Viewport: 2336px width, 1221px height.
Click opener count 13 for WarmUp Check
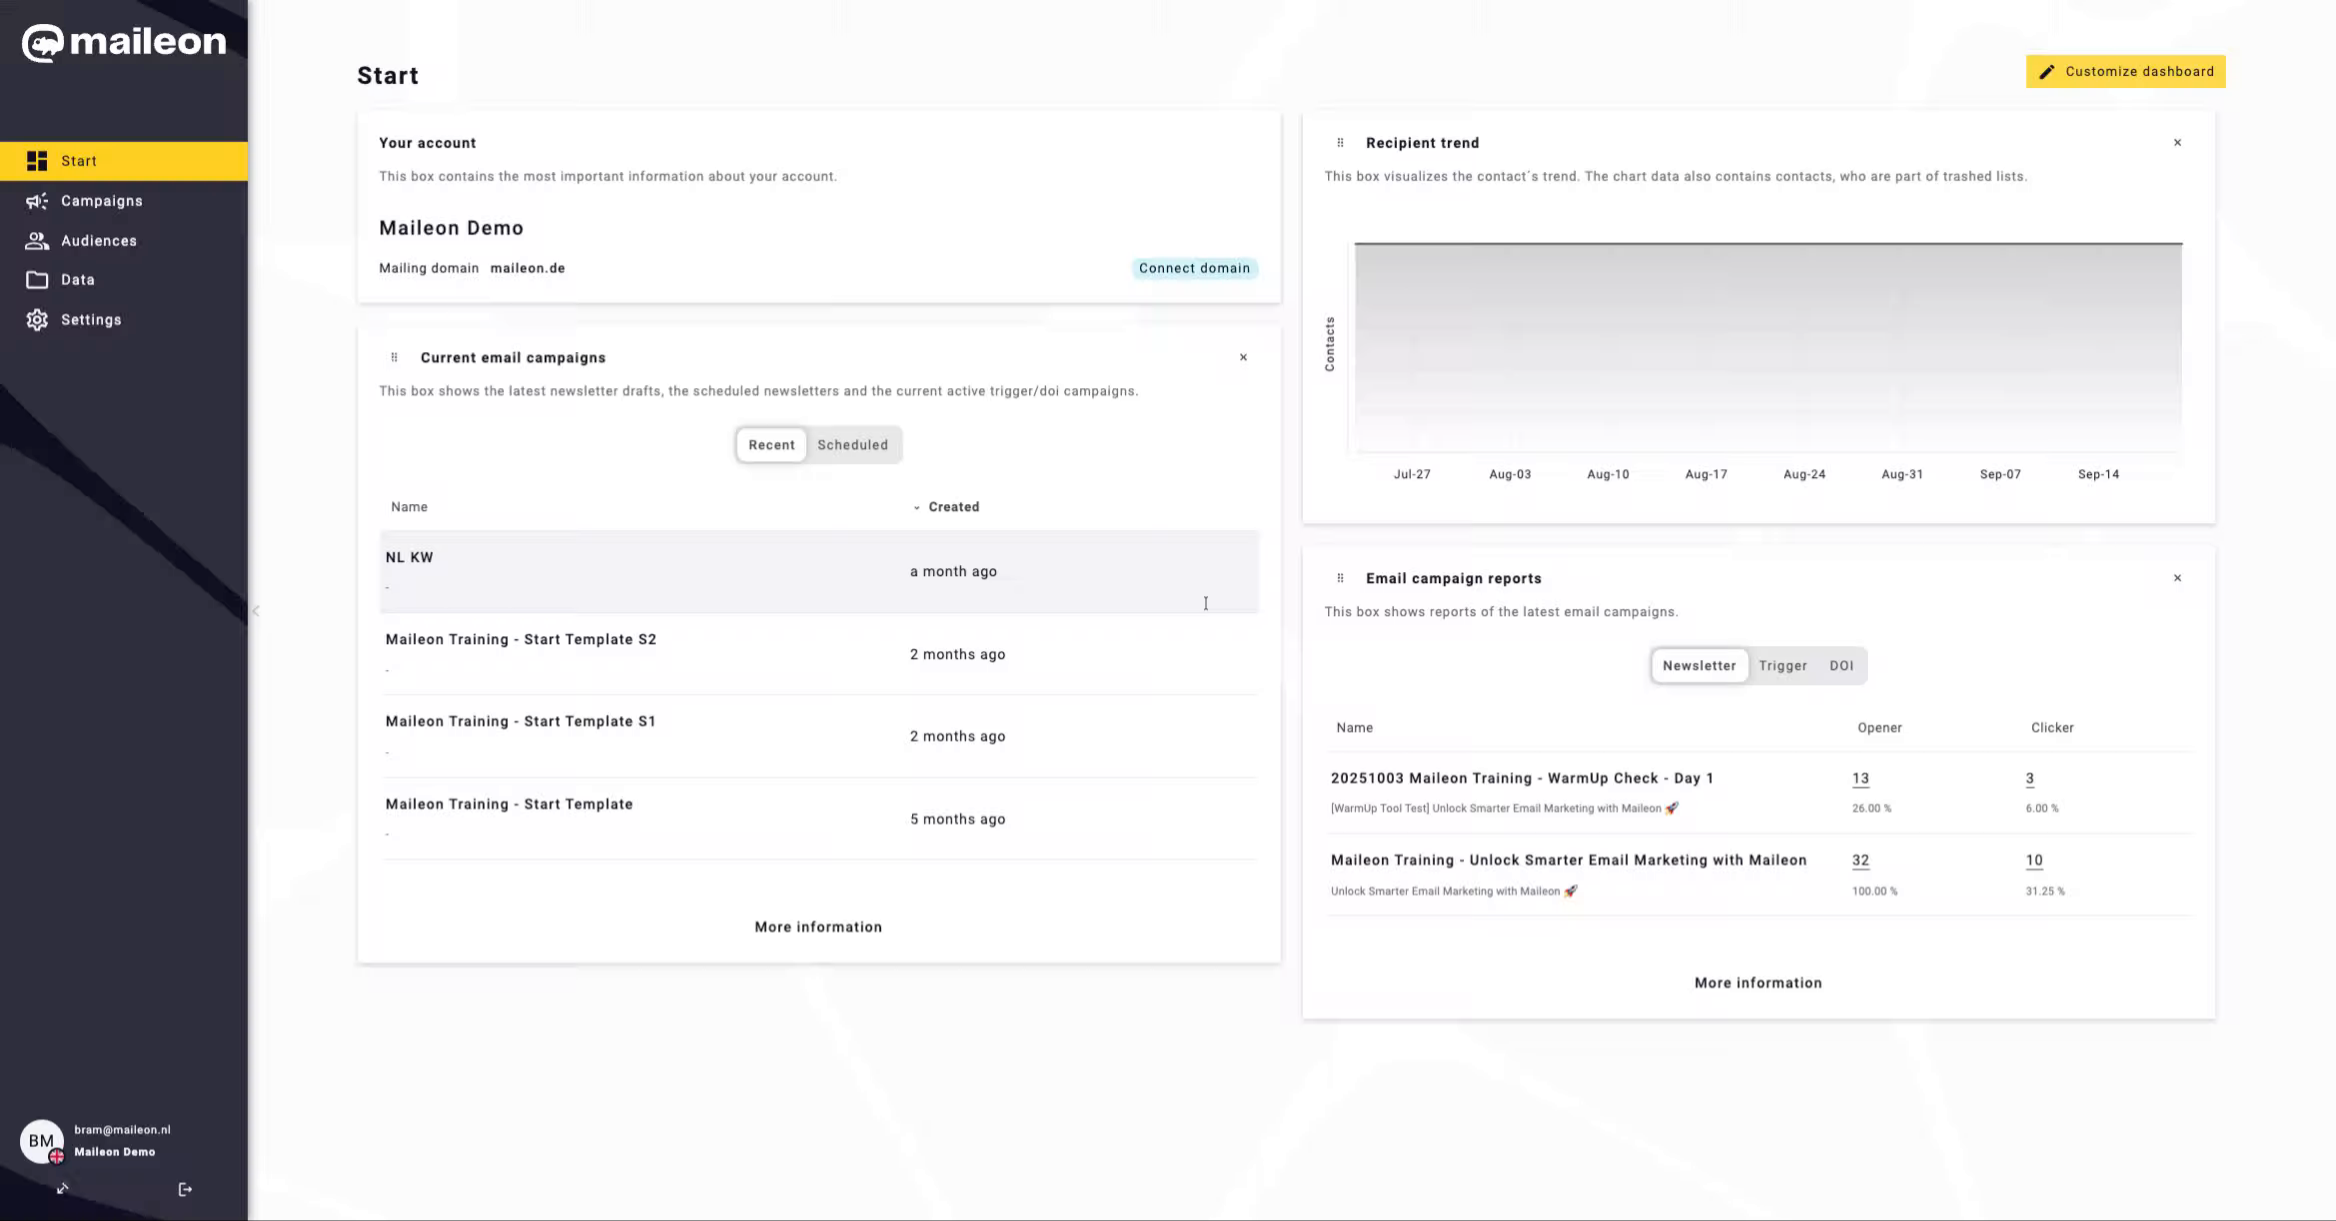1860,778
